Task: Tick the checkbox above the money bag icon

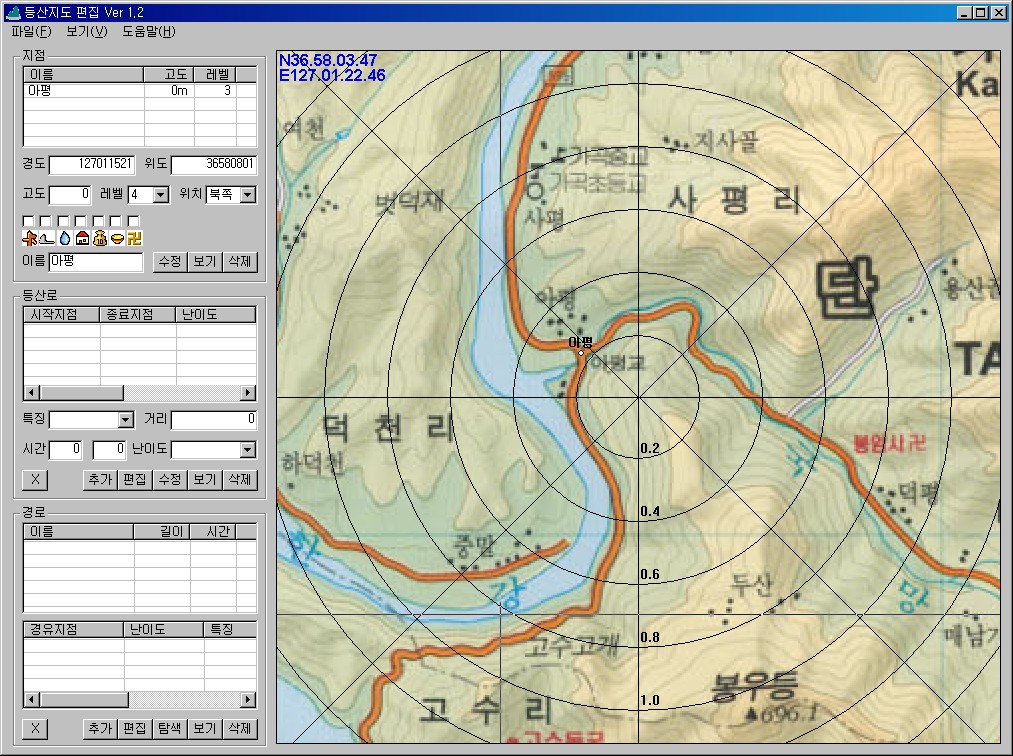Action: pos(98,221)
